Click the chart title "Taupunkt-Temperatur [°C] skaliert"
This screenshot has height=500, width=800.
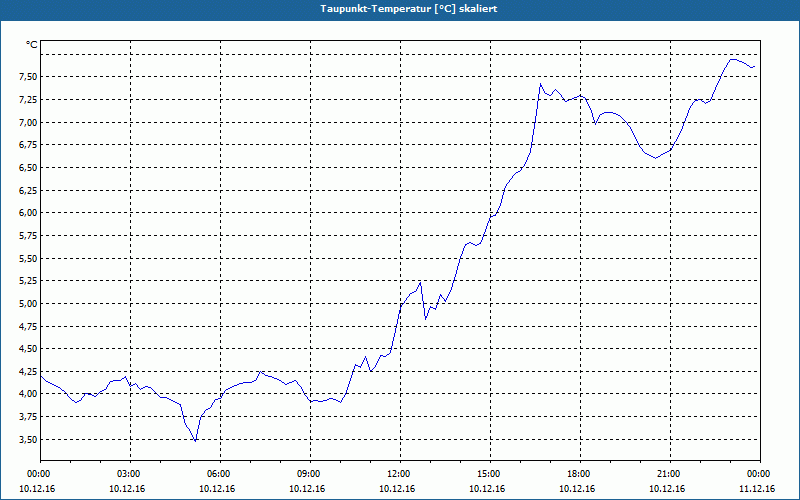[409, 9]
